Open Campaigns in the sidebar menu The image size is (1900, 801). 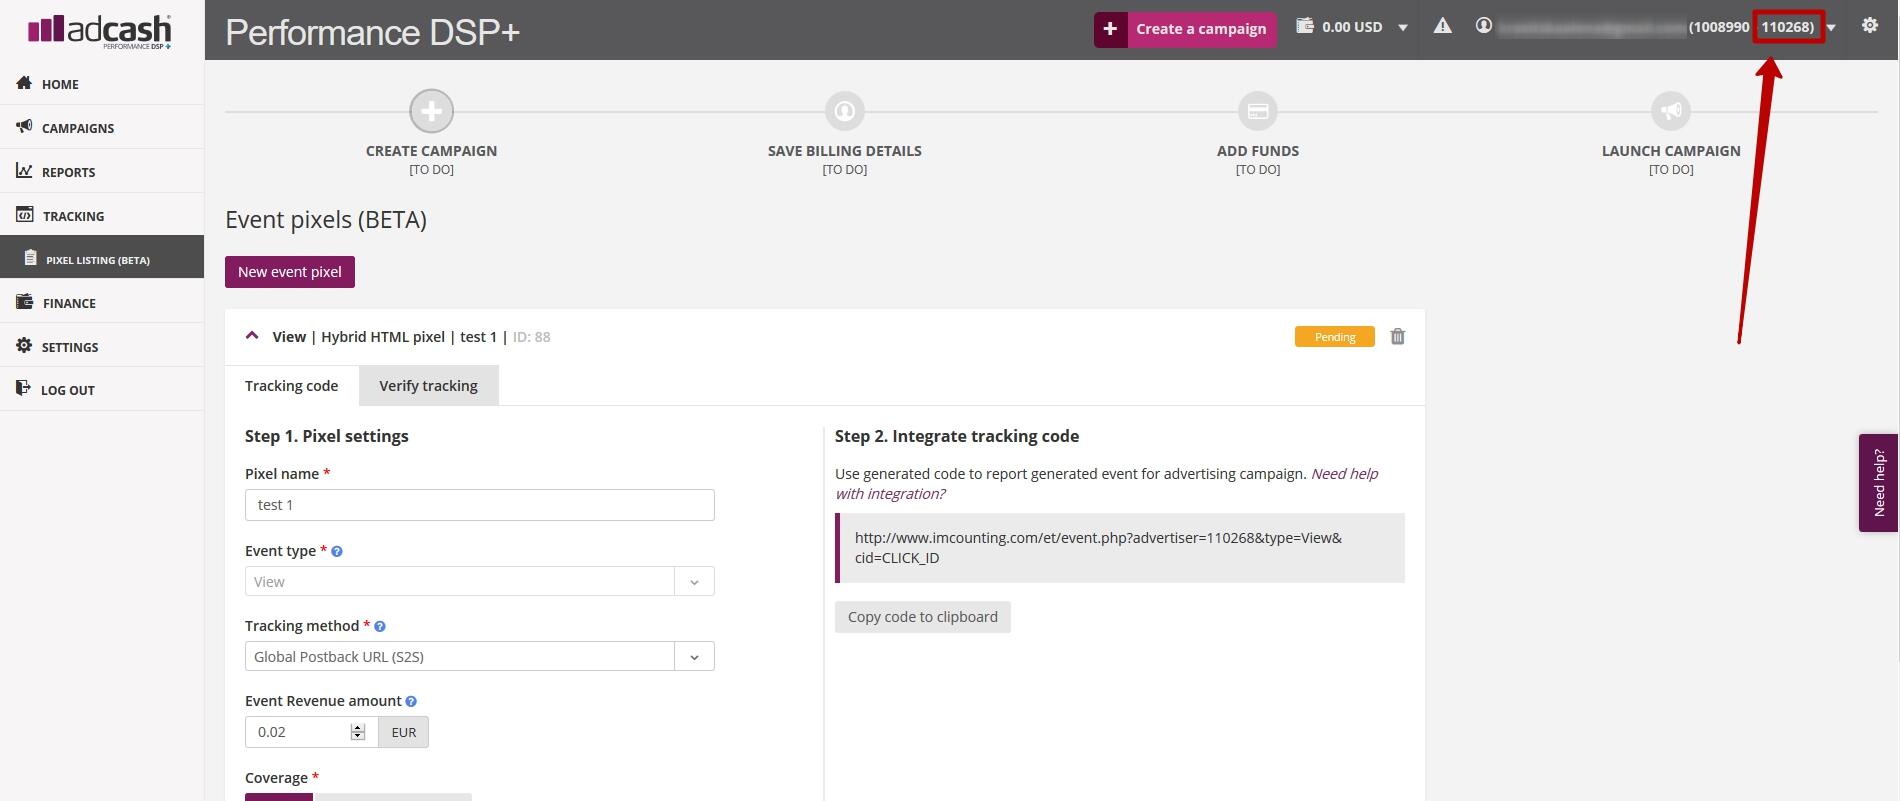point(78,128)
